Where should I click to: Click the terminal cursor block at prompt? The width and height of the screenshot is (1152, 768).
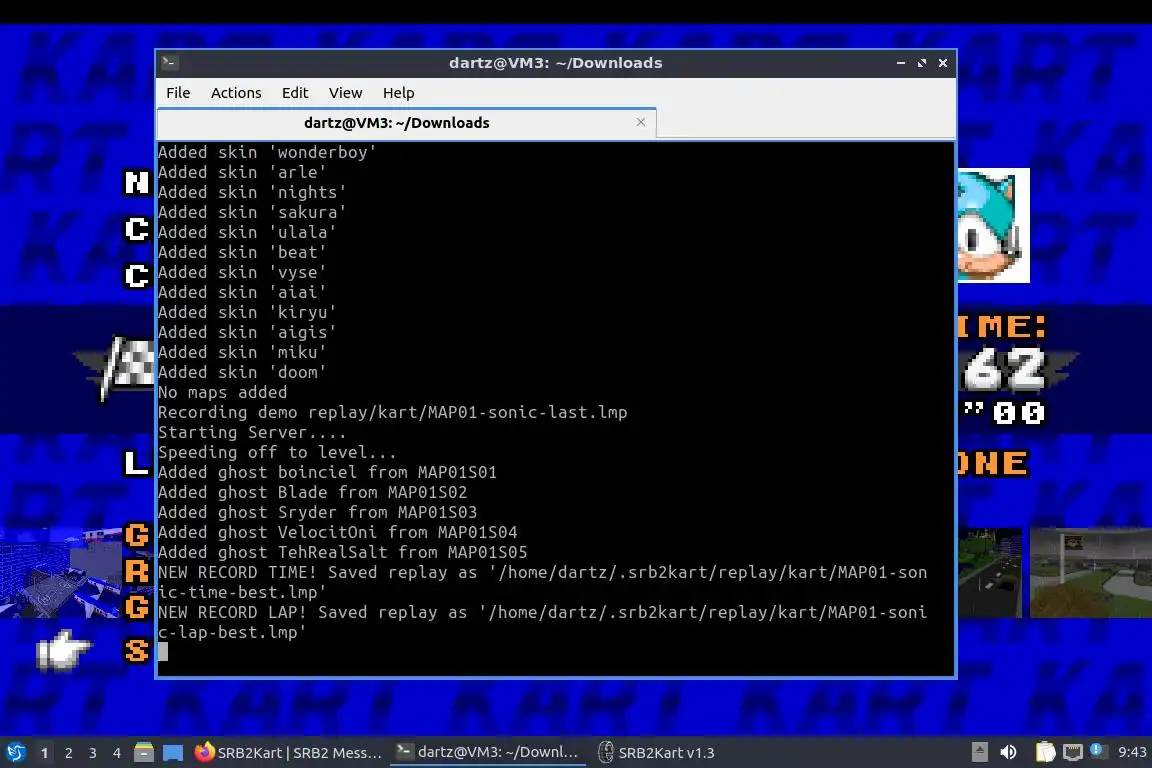coord(163,652)
